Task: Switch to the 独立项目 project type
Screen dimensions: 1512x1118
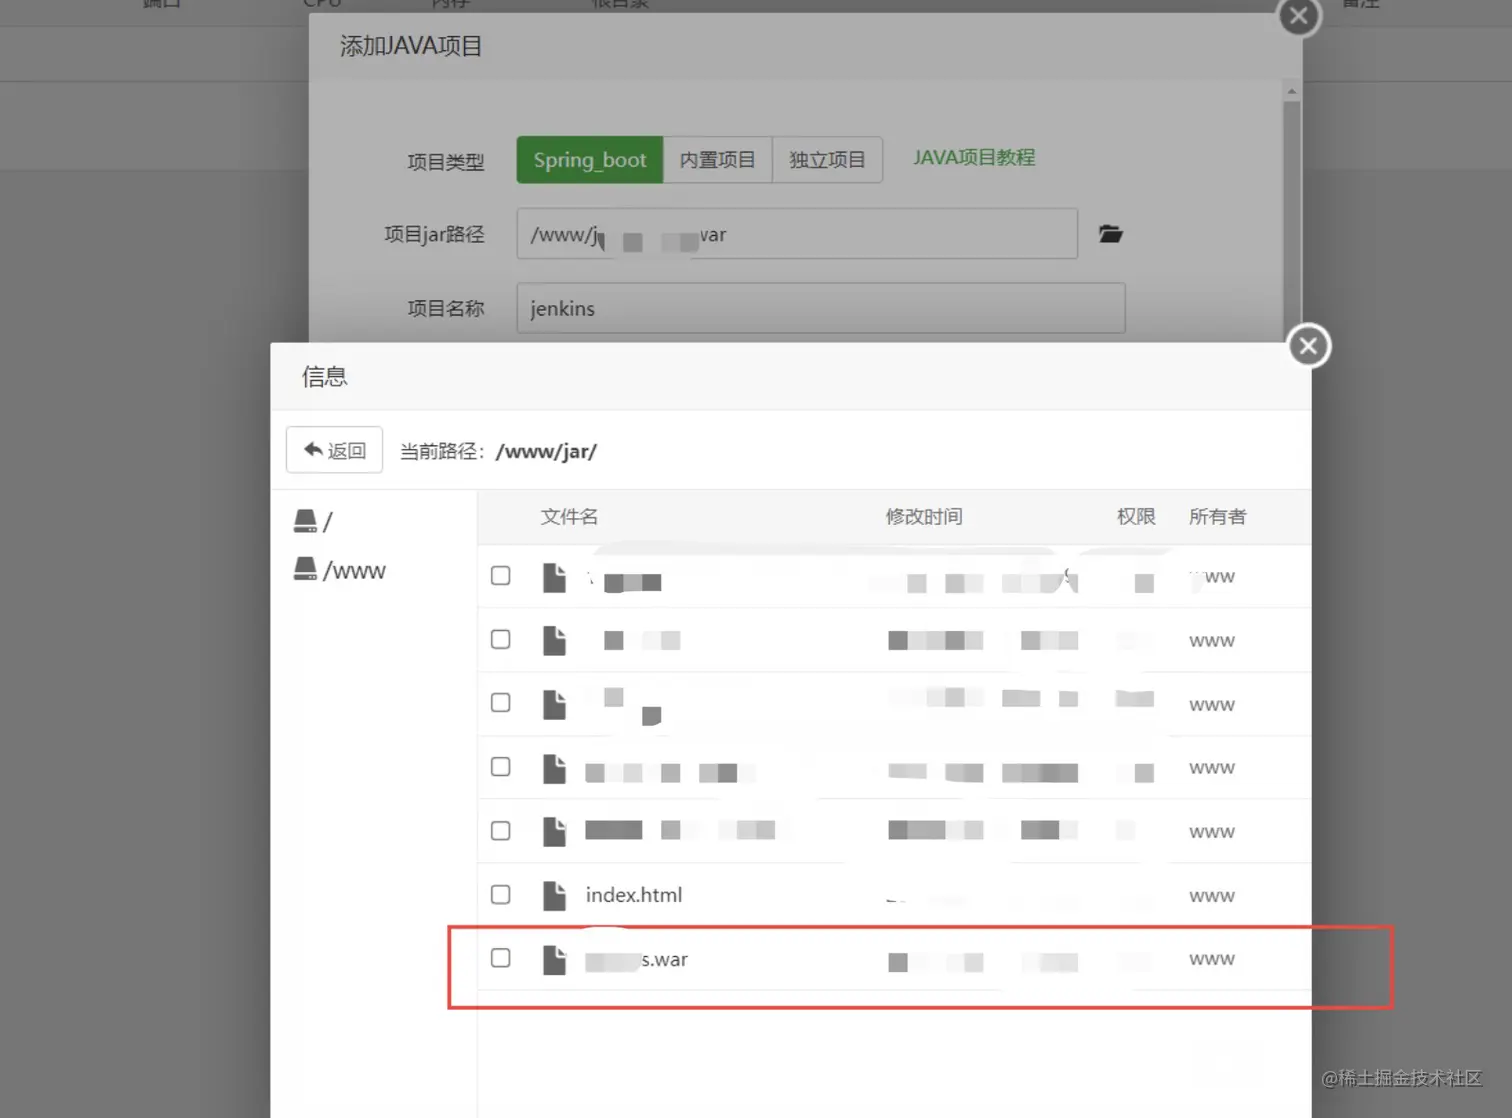Action: 827,160
